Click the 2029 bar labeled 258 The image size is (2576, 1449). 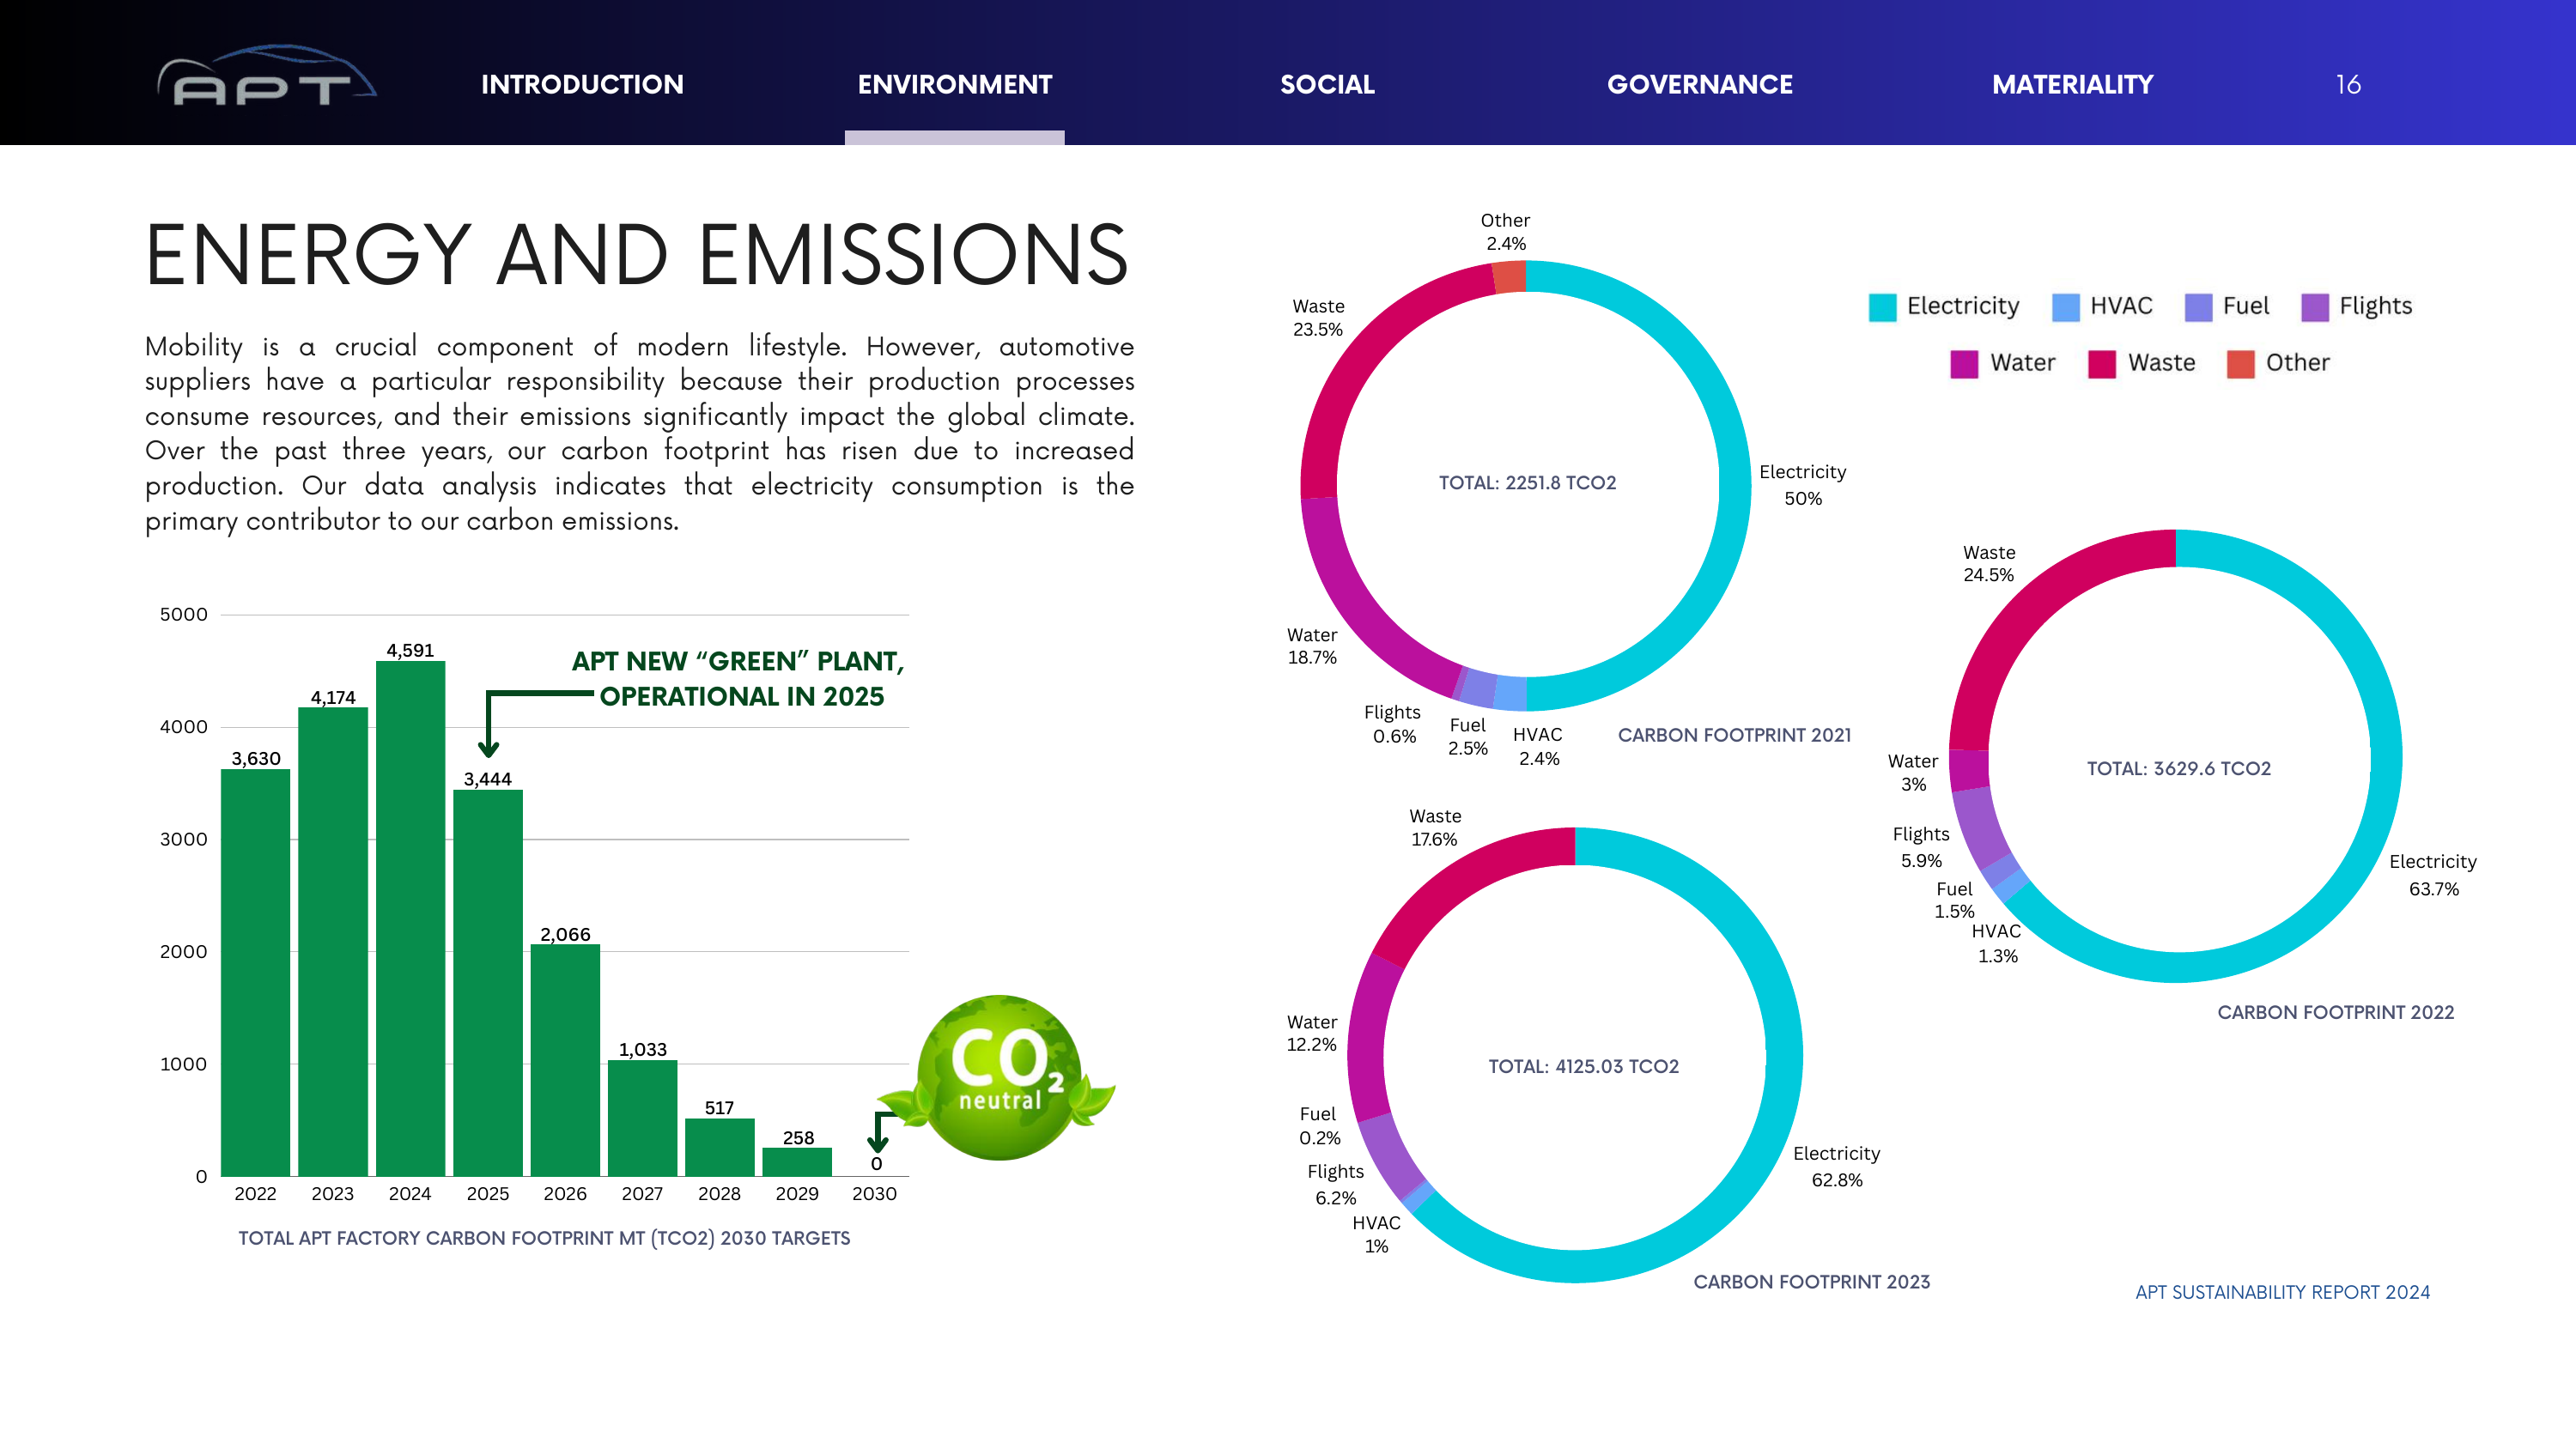coord(797,1161)
